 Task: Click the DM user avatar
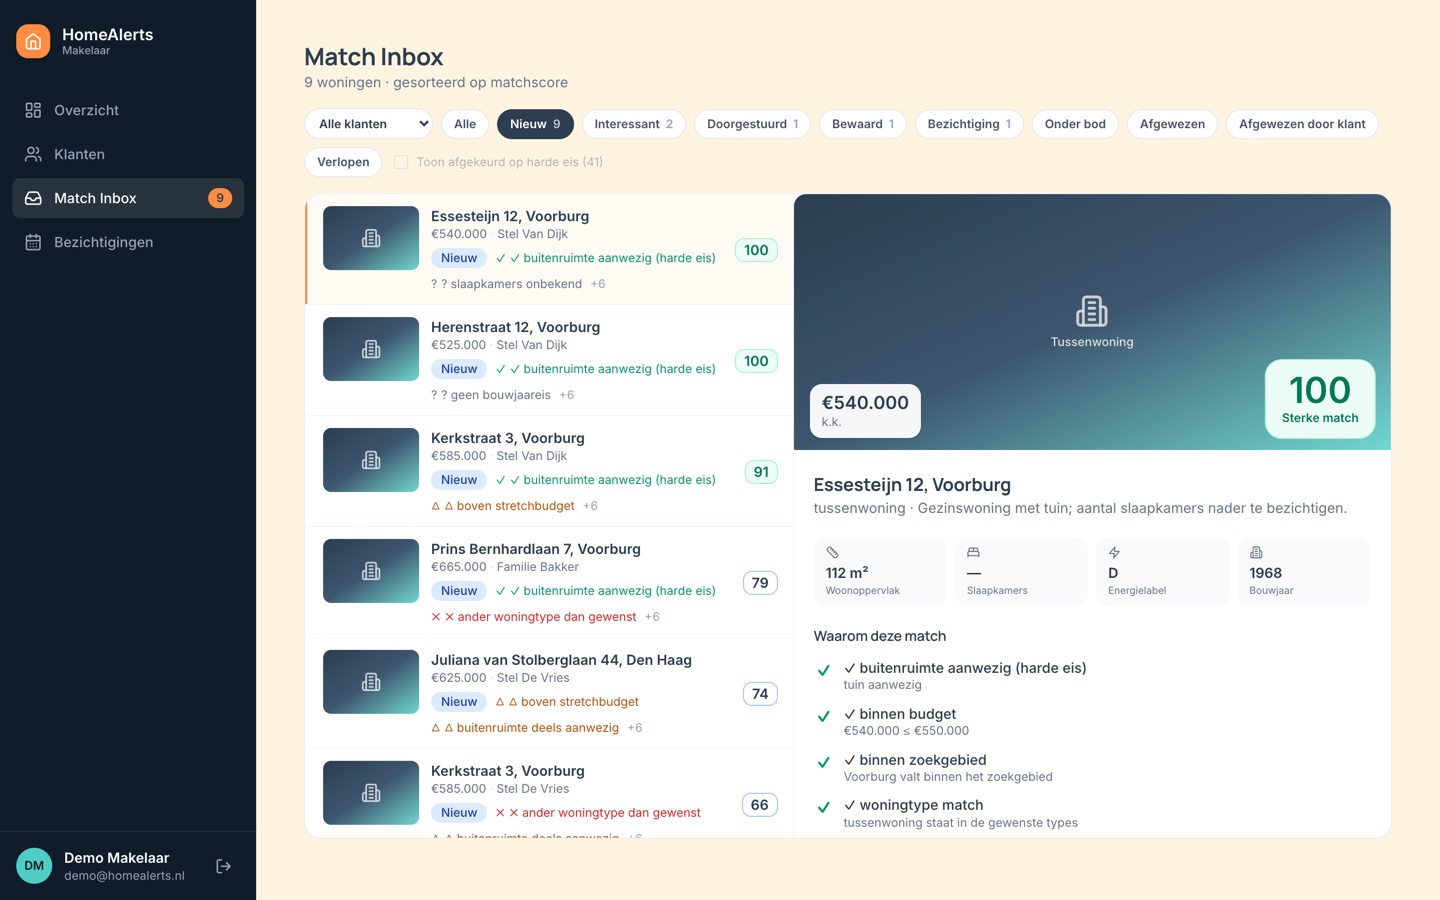[34, 866]
